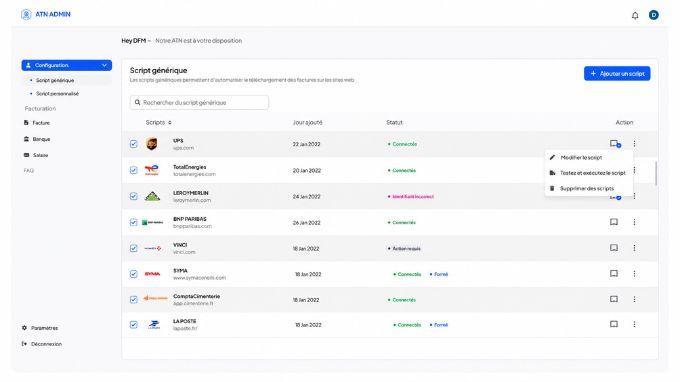Click the Leroy Merlin logo
680x382 pixels.
point(152,196)
